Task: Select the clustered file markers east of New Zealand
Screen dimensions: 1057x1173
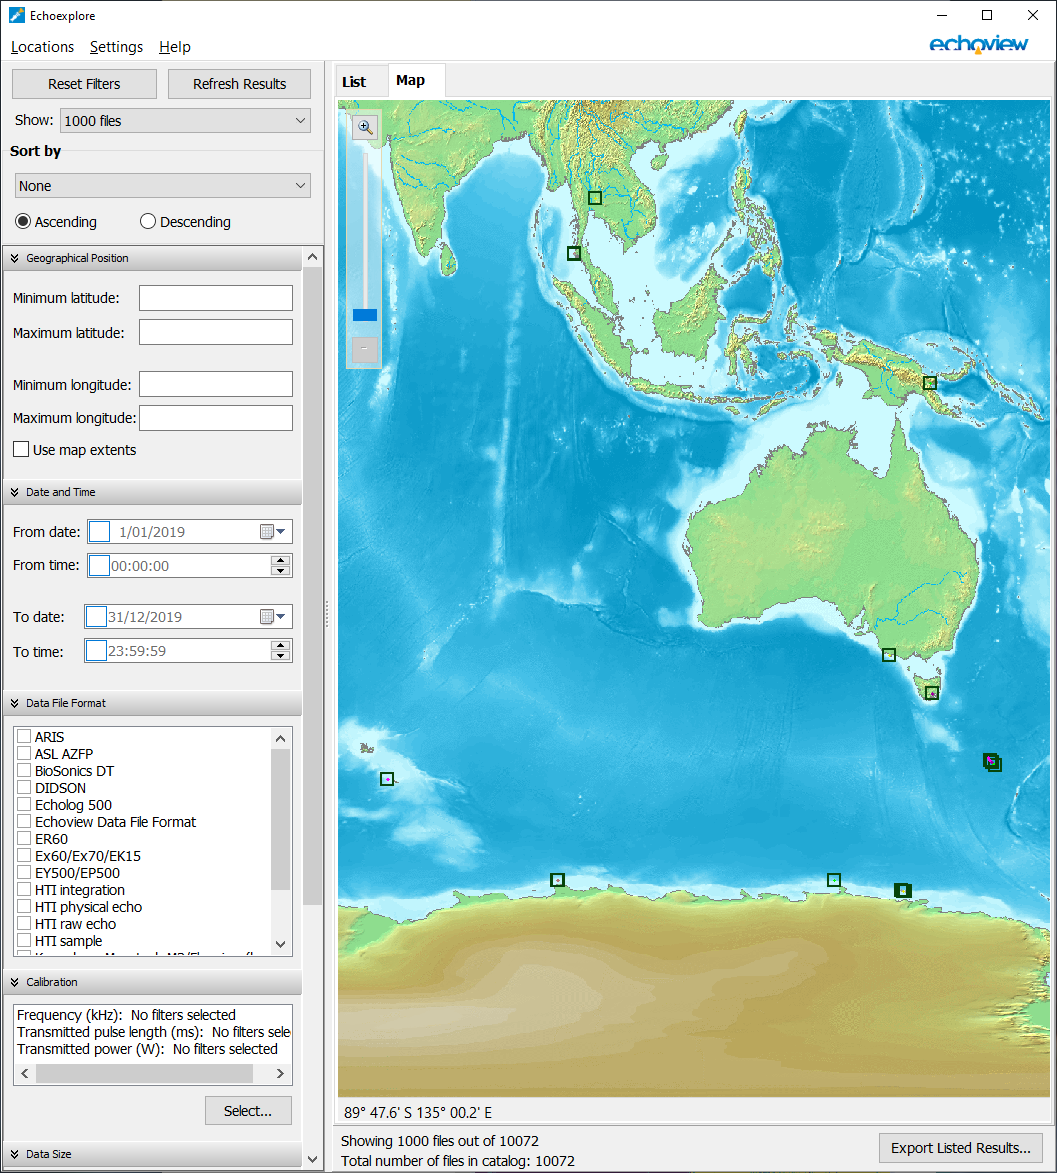Action: click(x=991, y=762)
